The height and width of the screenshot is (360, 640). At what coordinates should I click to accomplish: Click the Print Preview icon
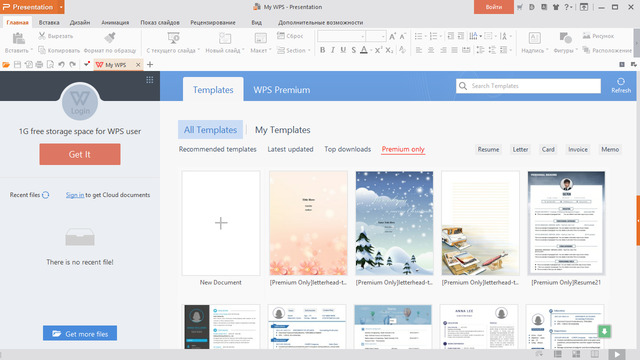coord(50,64)
